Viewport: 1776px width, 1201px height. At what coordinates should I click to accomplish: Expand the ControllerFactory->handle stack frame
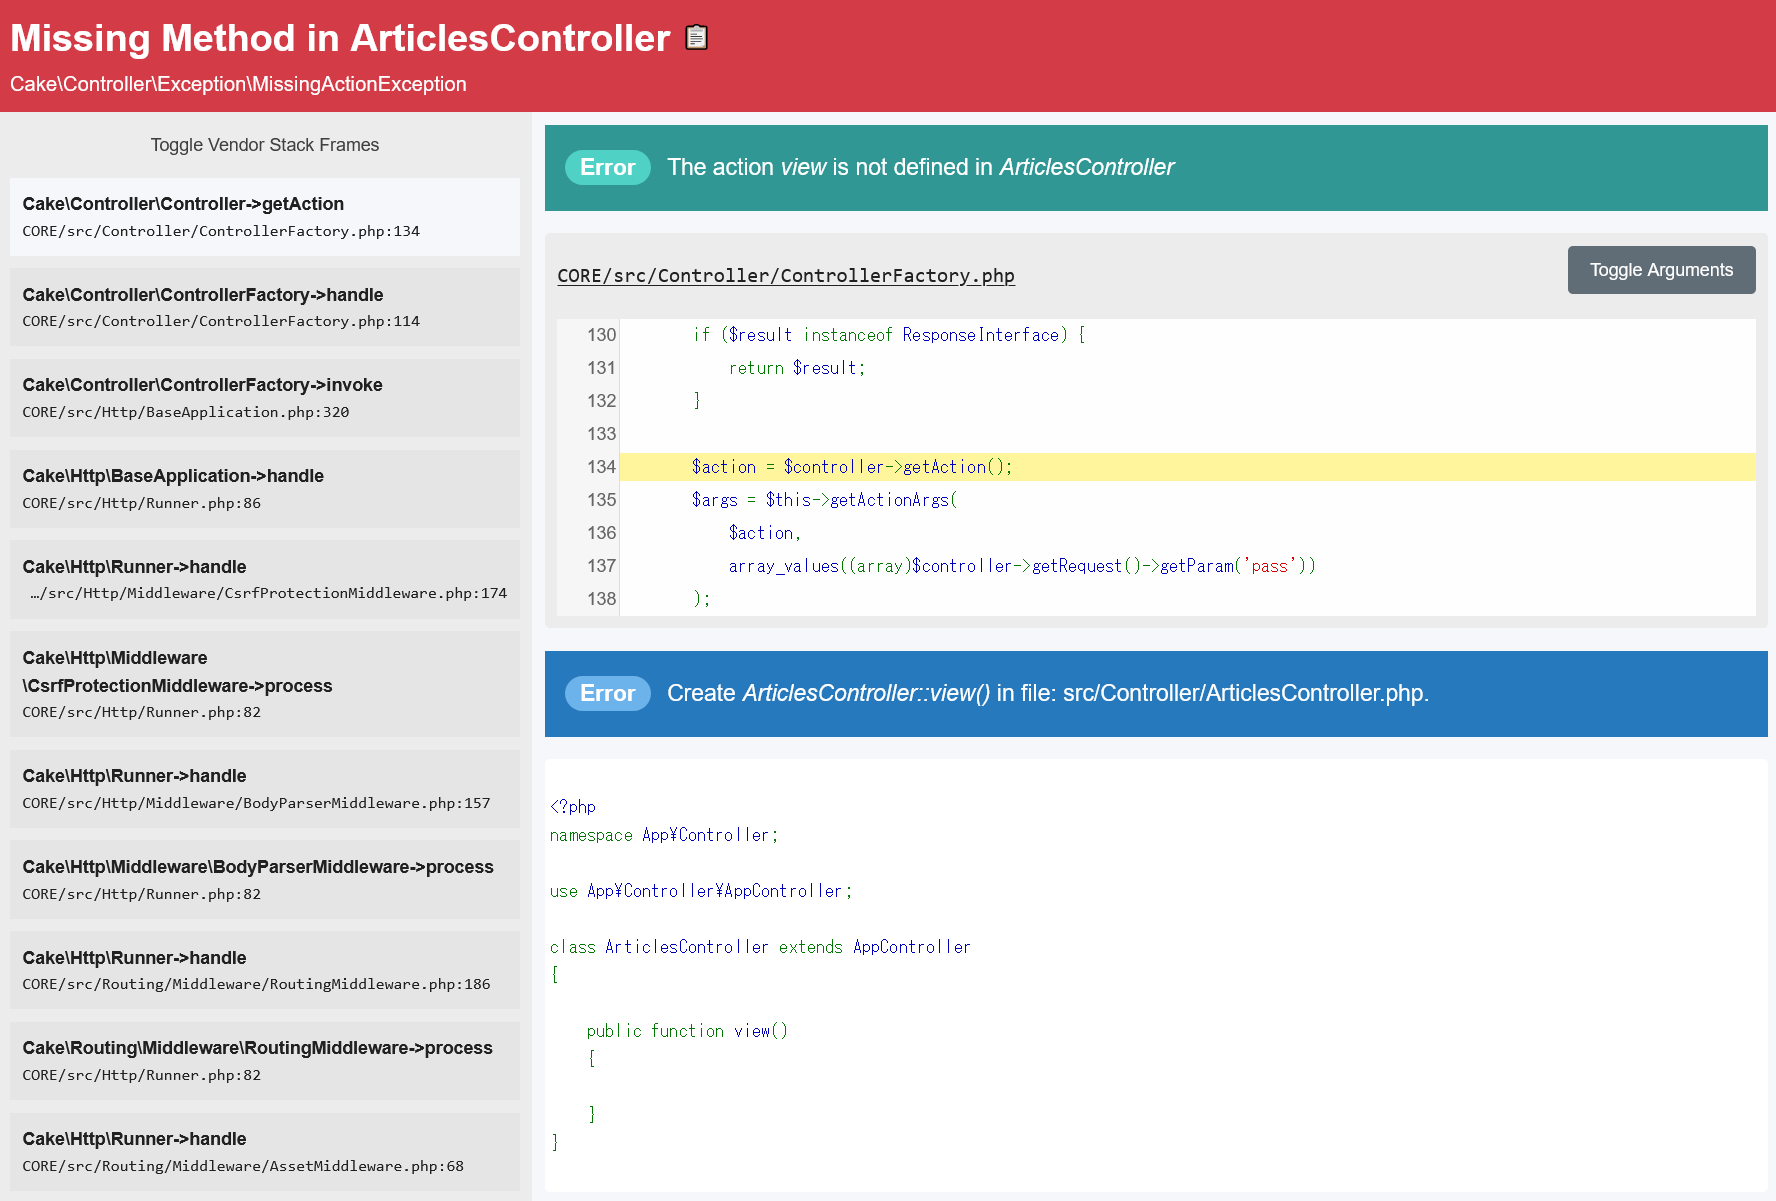point(264,306)
